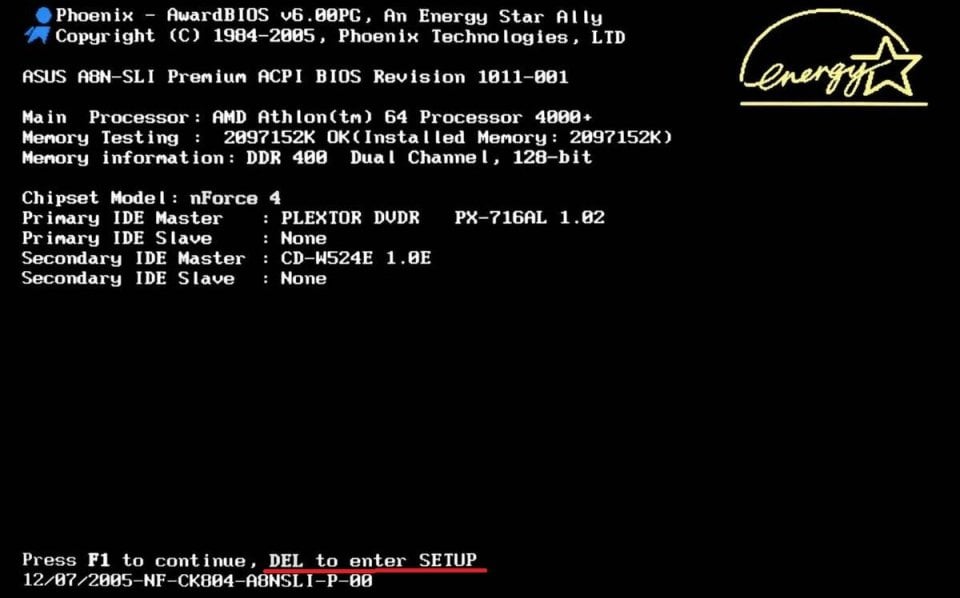Viewport: 960px width, 598px height.
Task: Click the blue Award ribbon icon
Action: [40, 26]
